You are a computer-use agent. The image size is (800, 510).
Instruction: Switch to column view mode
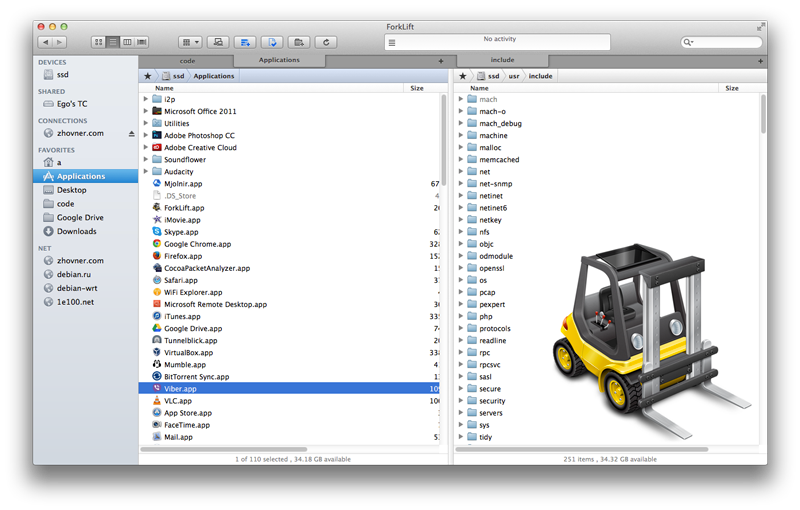click(127, 42)
